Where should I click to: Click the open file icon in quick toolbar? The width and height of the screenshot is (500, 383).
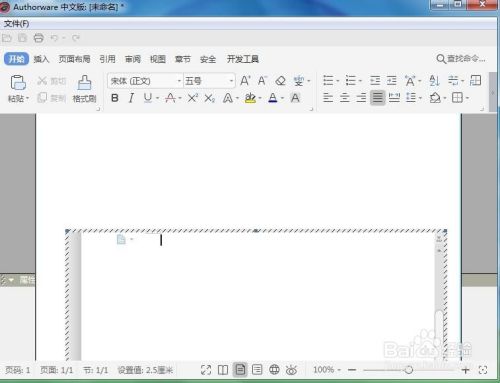pos(7,38)
